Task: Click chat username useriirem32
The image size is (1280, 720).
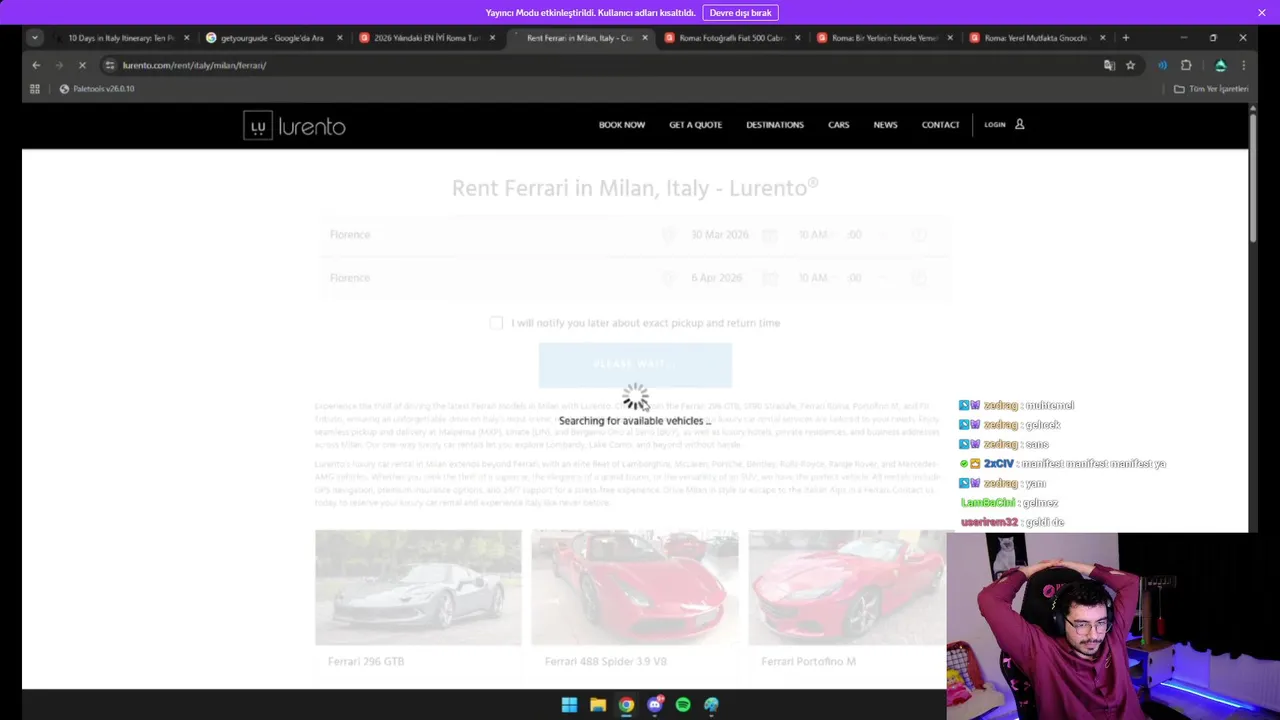Action: (x=989, y=522)
